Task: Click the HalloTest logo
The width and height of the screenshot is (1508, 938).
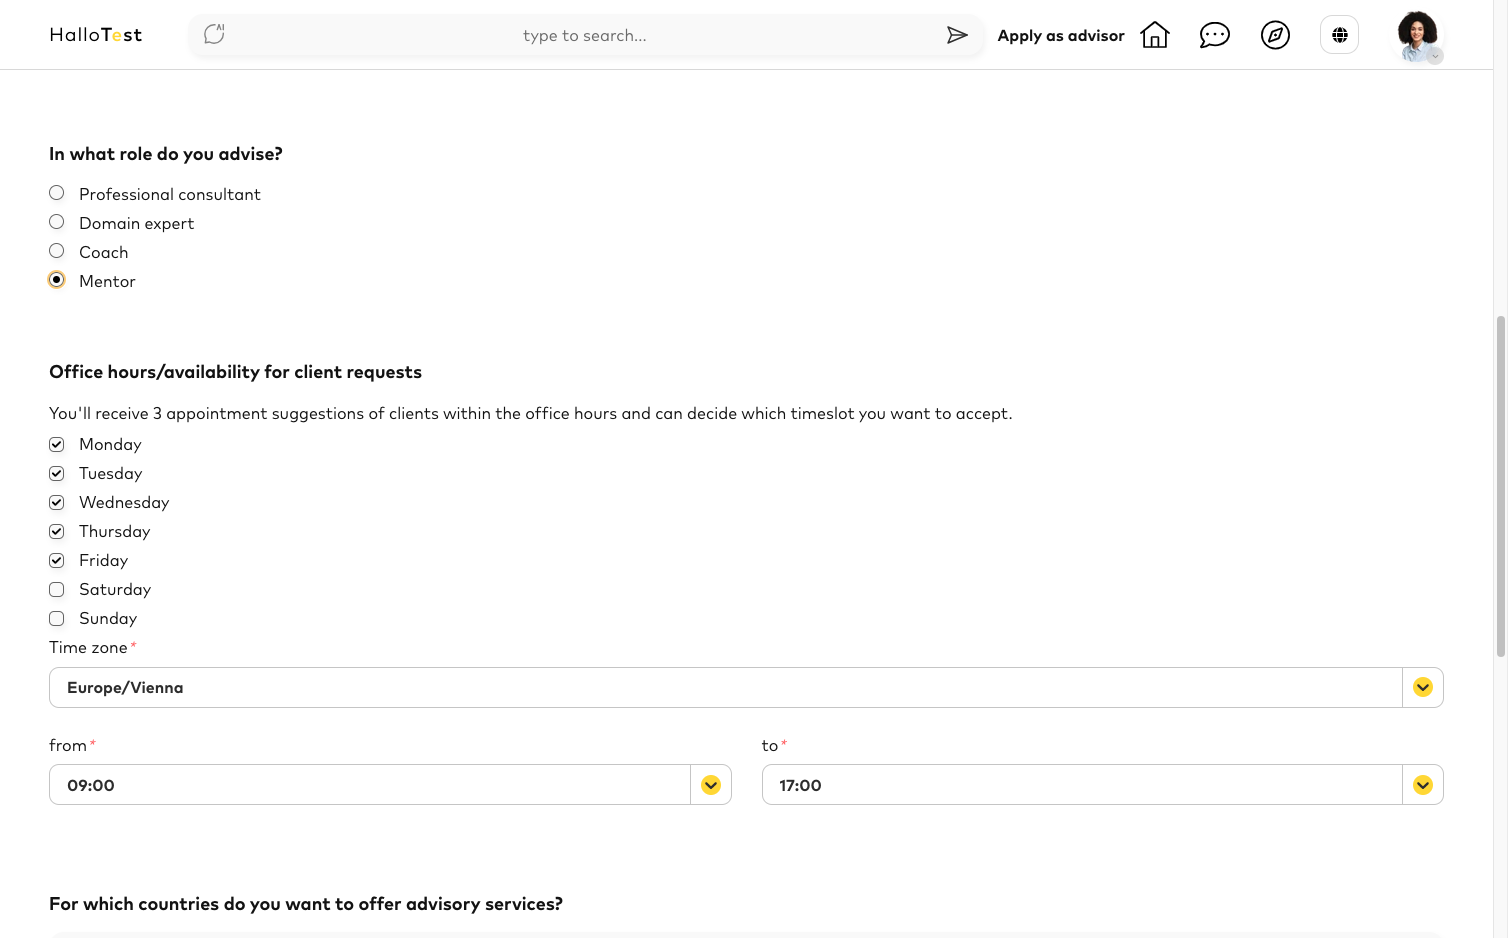Action: tap(96, 35)
